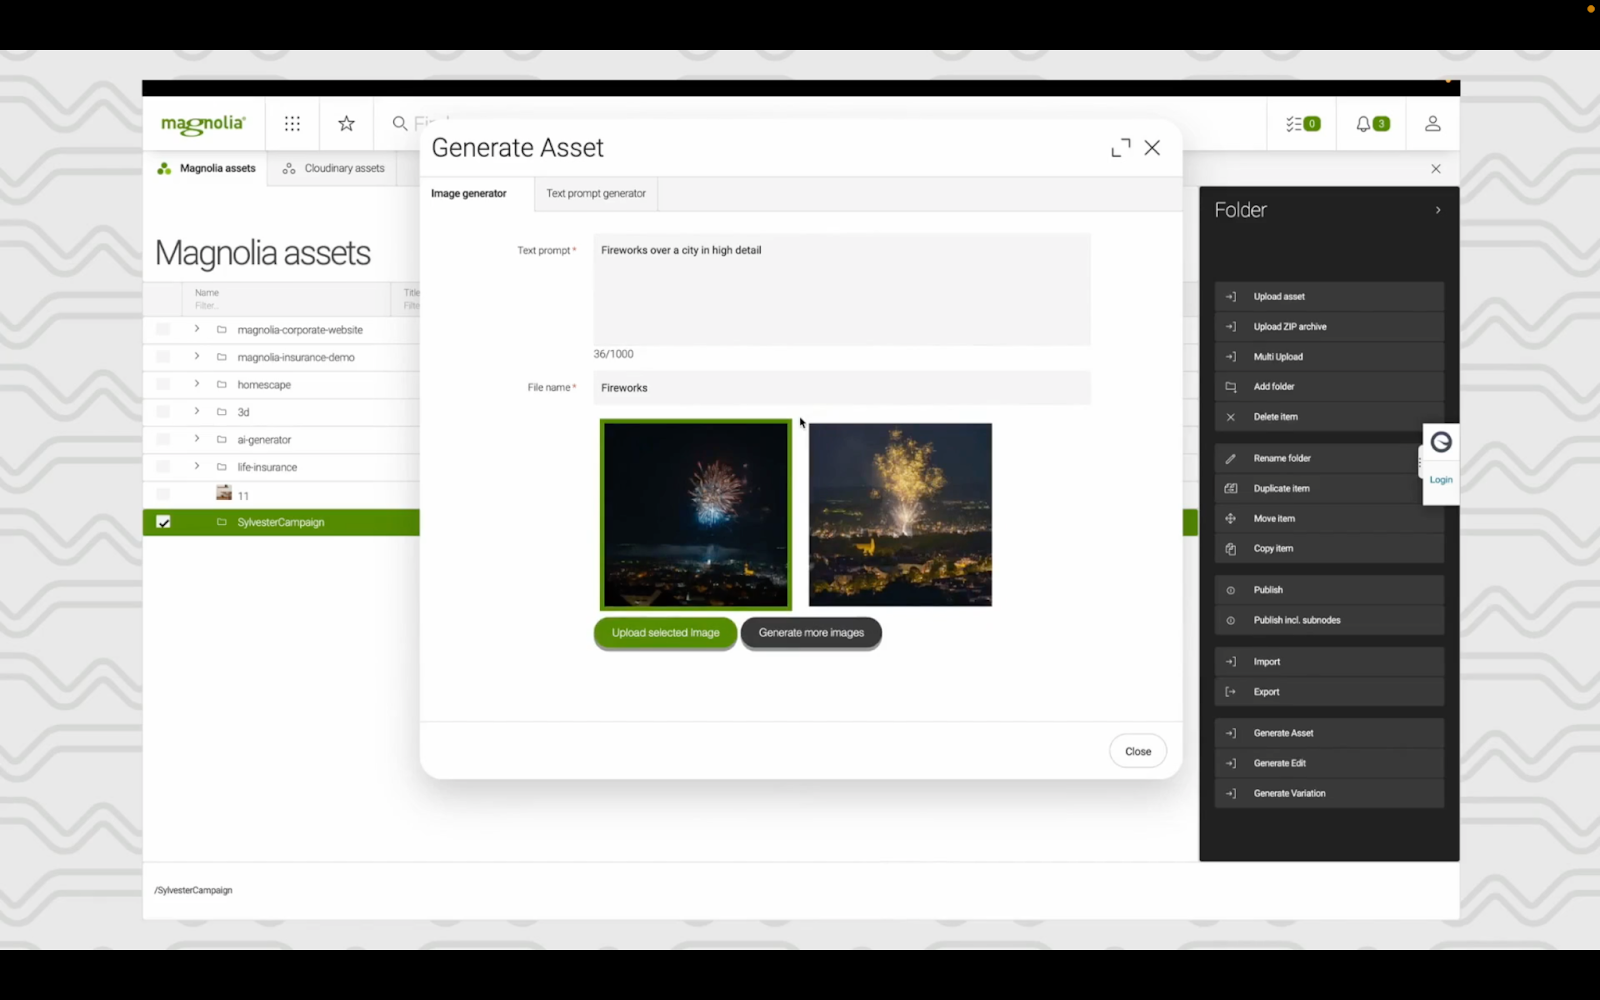Click into the File name field
This screenshot has width=1600, height=1000.
(x=841, y=388)
